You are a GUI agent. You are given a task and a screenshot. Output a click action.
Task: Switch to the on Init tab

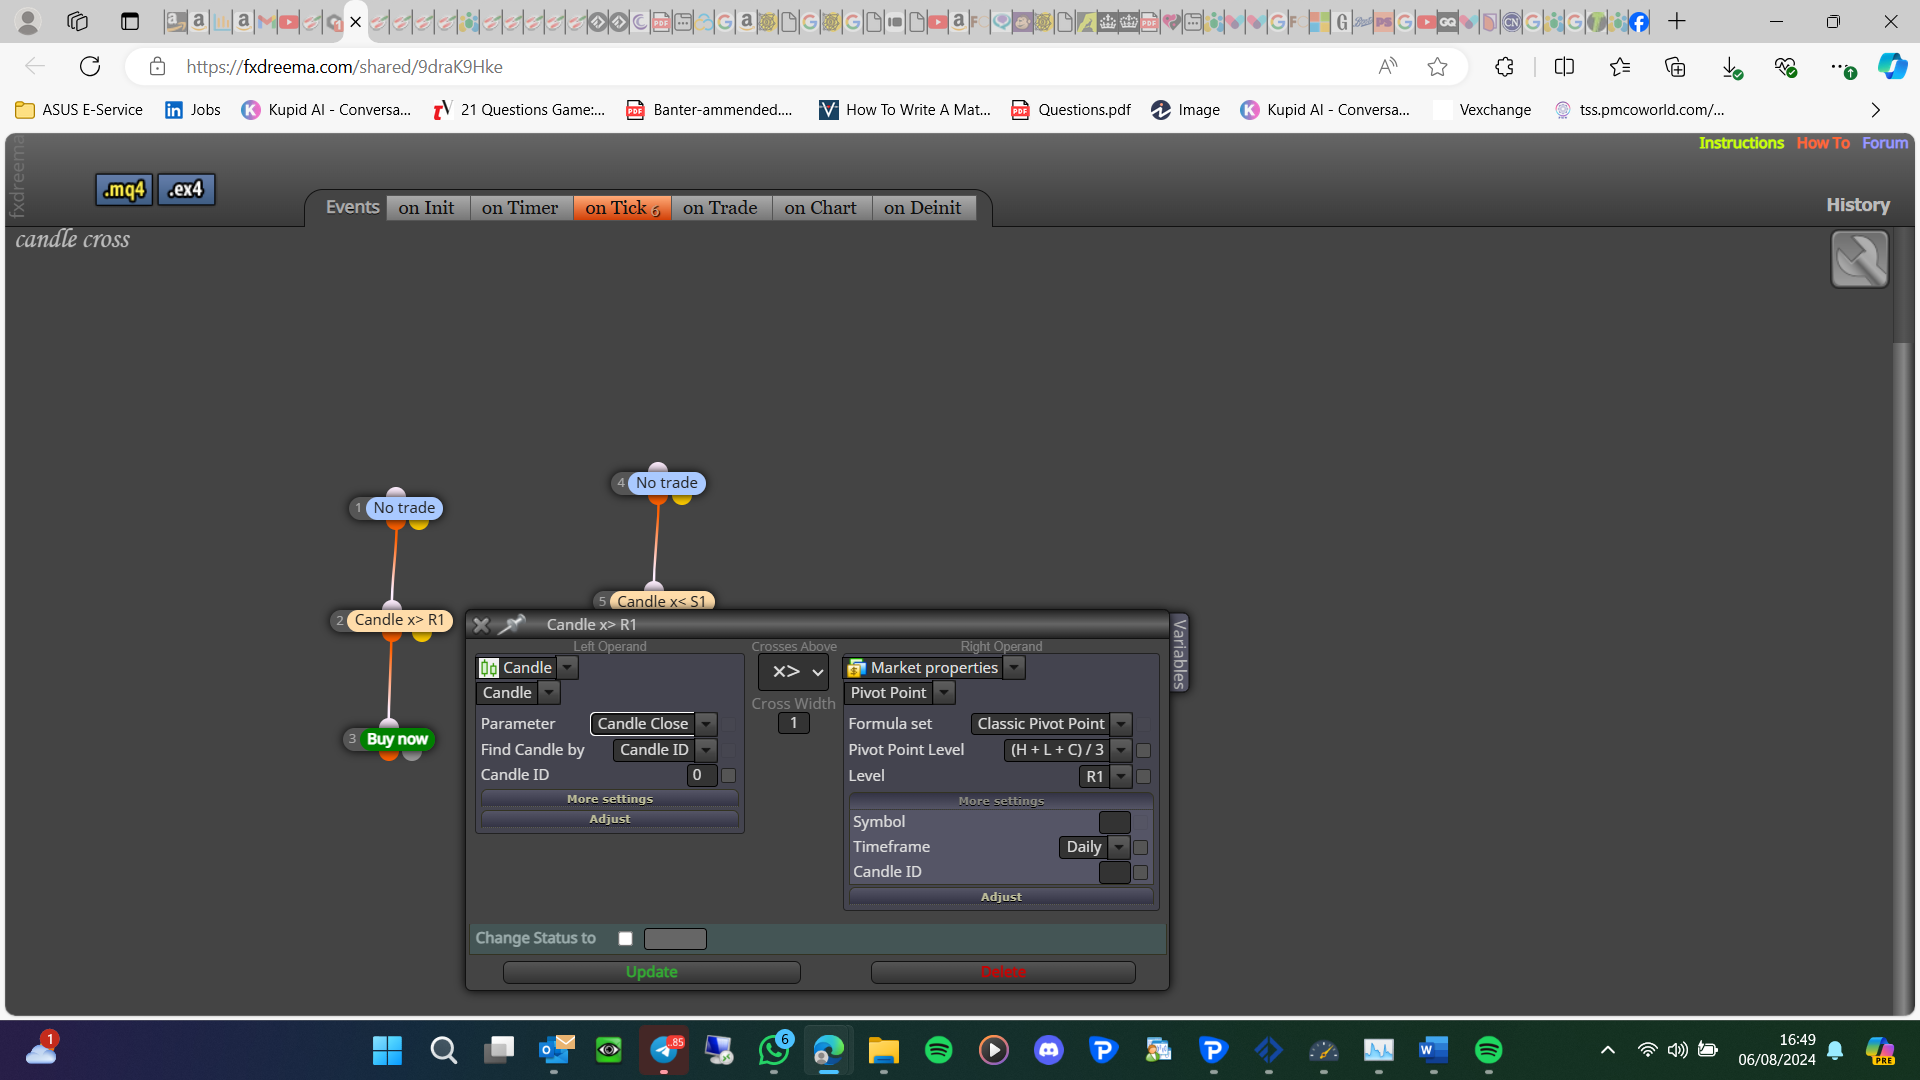(x=427, y=208)
